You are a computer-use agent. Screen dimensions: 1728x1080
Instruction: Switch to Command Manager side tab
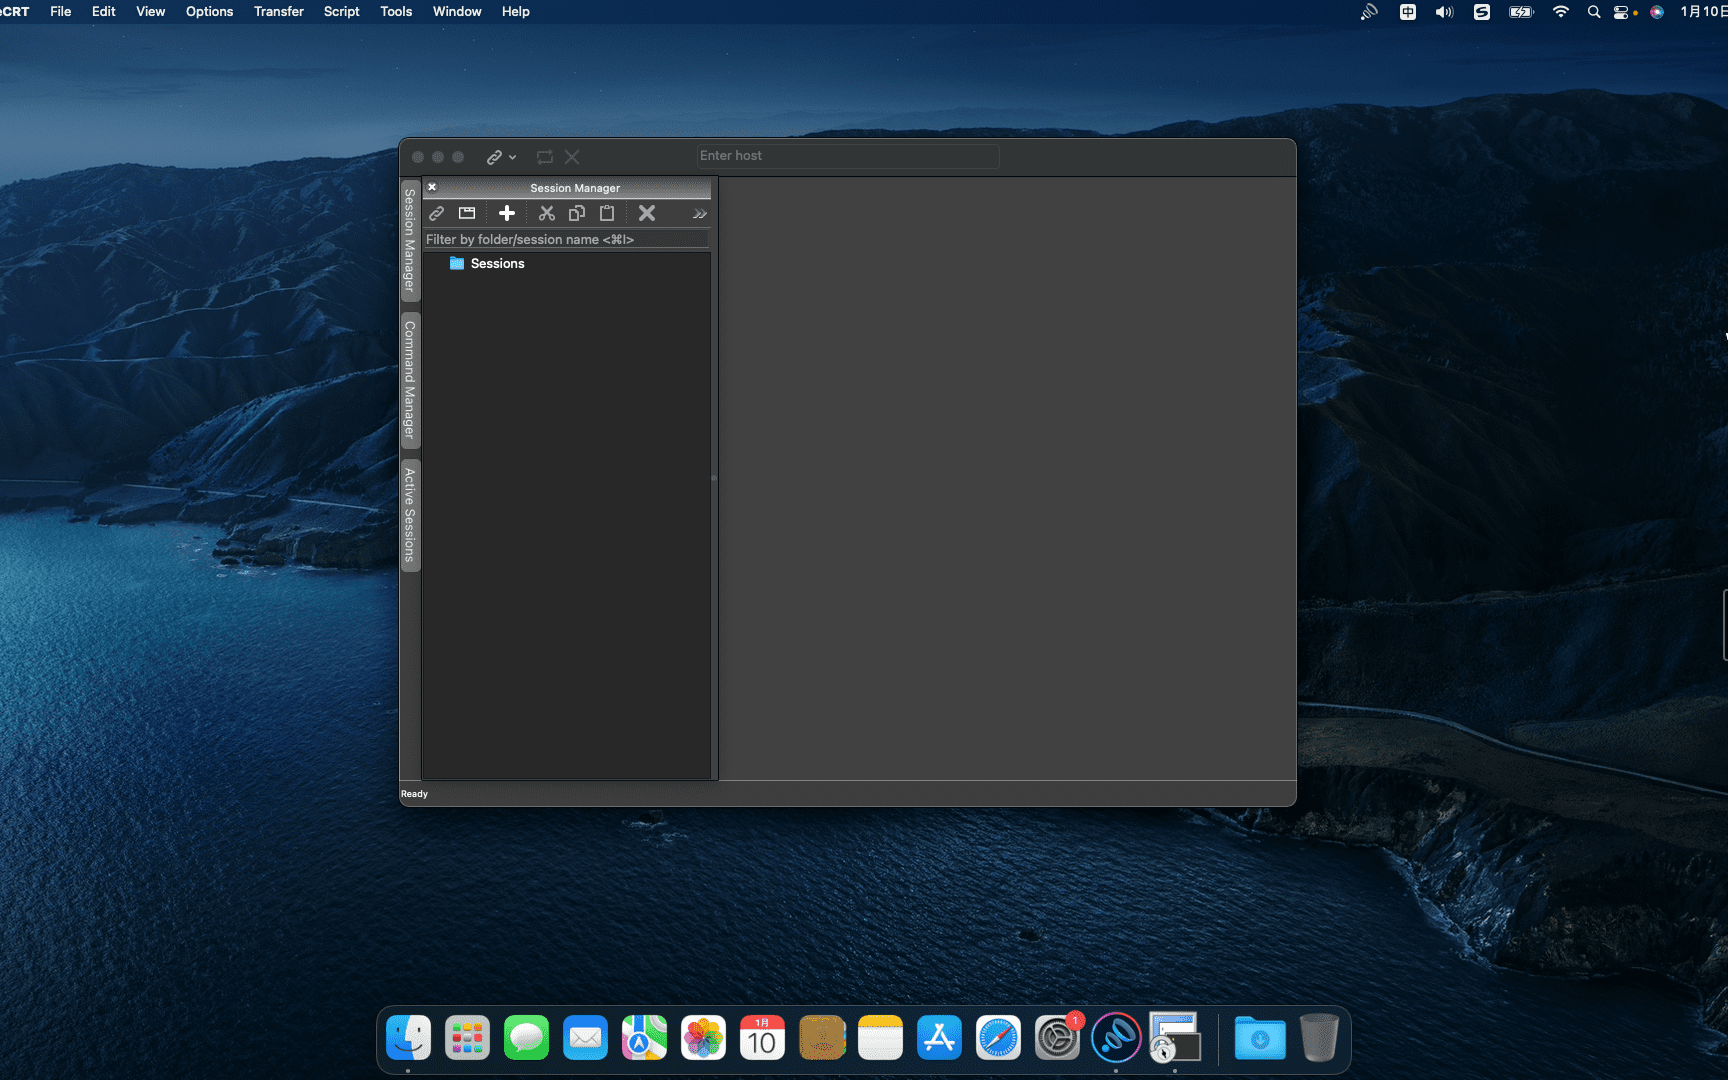[410, 379]
